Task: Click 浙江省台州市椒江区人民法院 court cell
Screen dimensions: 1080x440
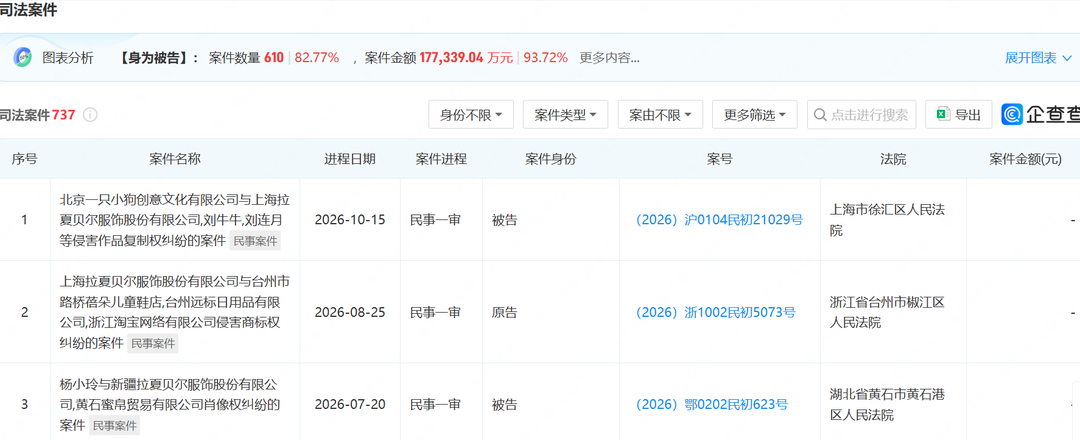Action: coord(887,313)
